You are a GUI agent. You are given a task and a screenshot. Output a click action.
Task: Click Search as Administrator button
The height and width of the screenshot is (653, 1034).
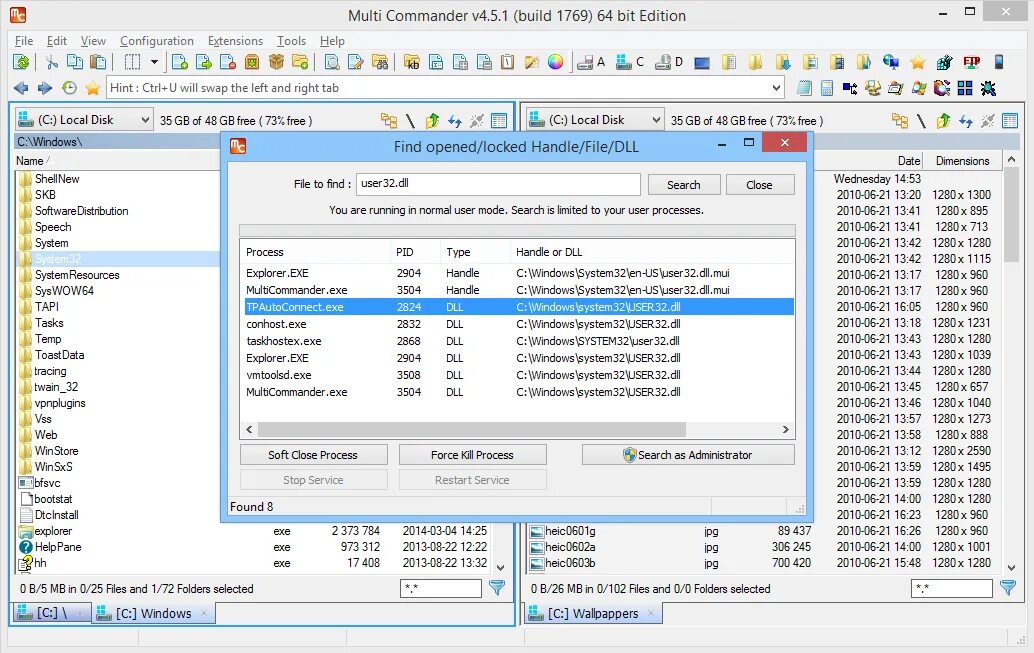(688, 454)
